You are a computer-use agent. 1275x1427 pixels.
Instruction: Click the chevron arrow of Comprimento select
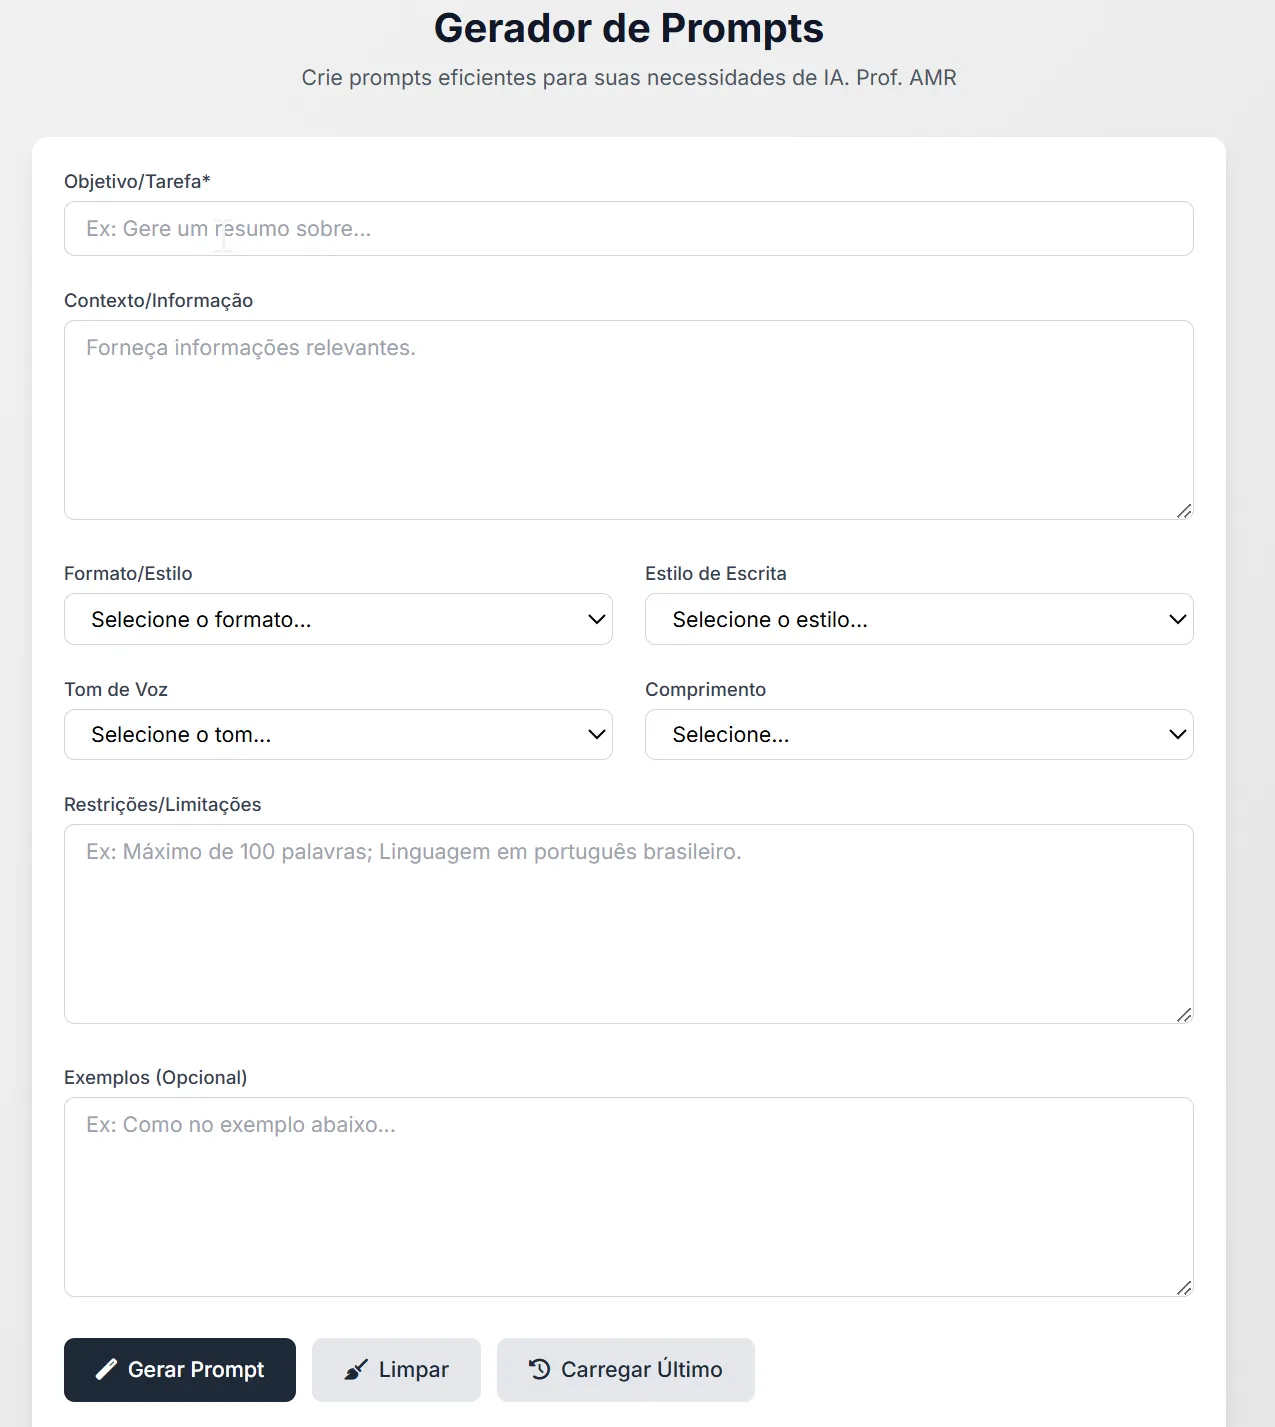[1178, 735]
